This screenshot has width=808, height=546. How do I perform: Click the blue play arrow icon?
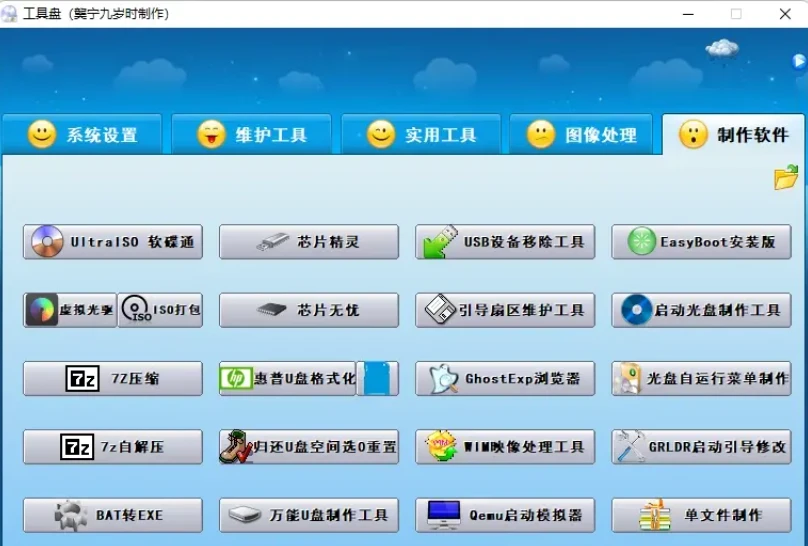799,61
